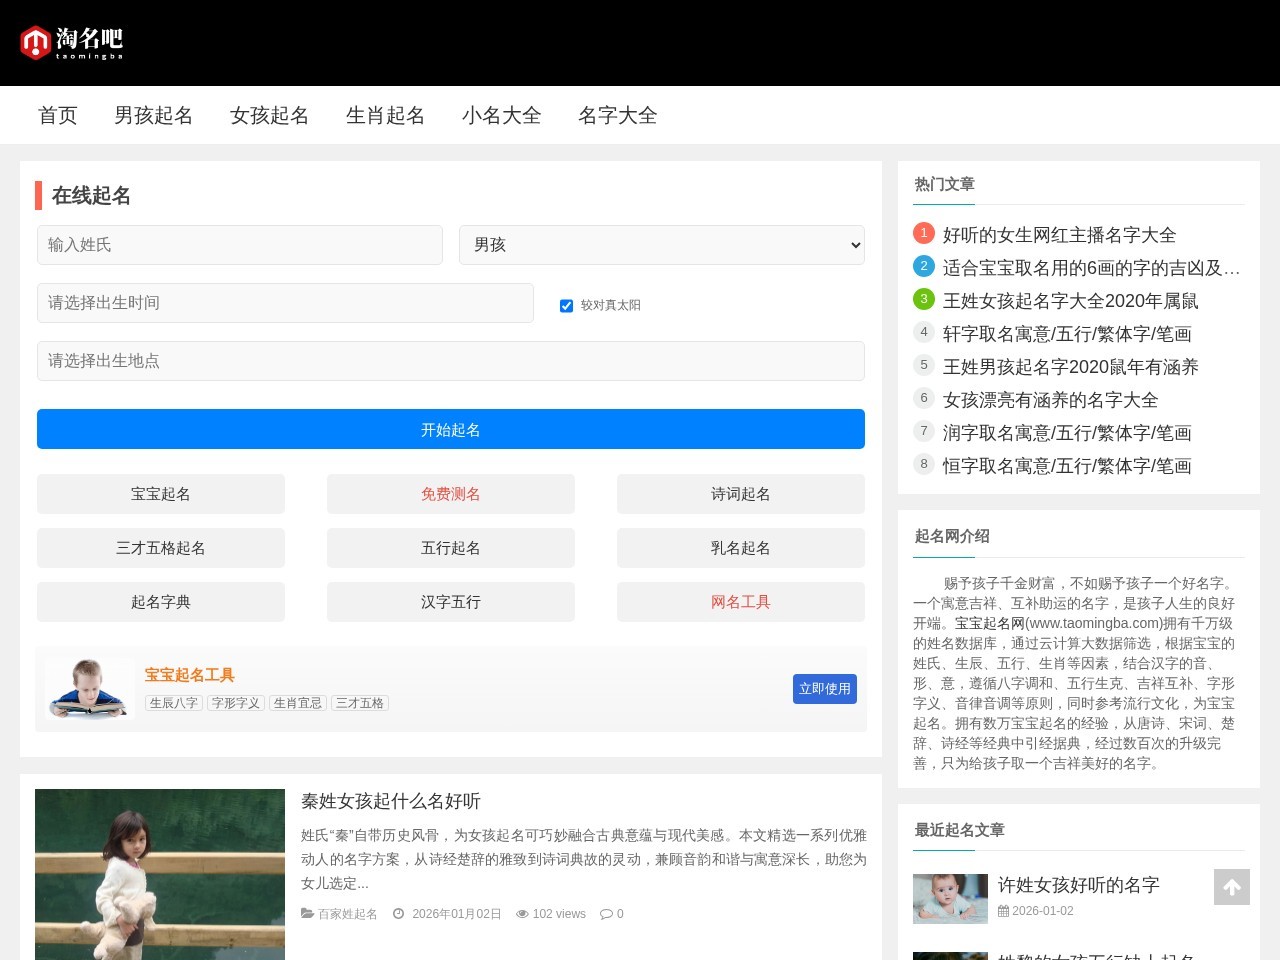
Task: Click the 立即使用 button on the tool banner
Action: 824,688
